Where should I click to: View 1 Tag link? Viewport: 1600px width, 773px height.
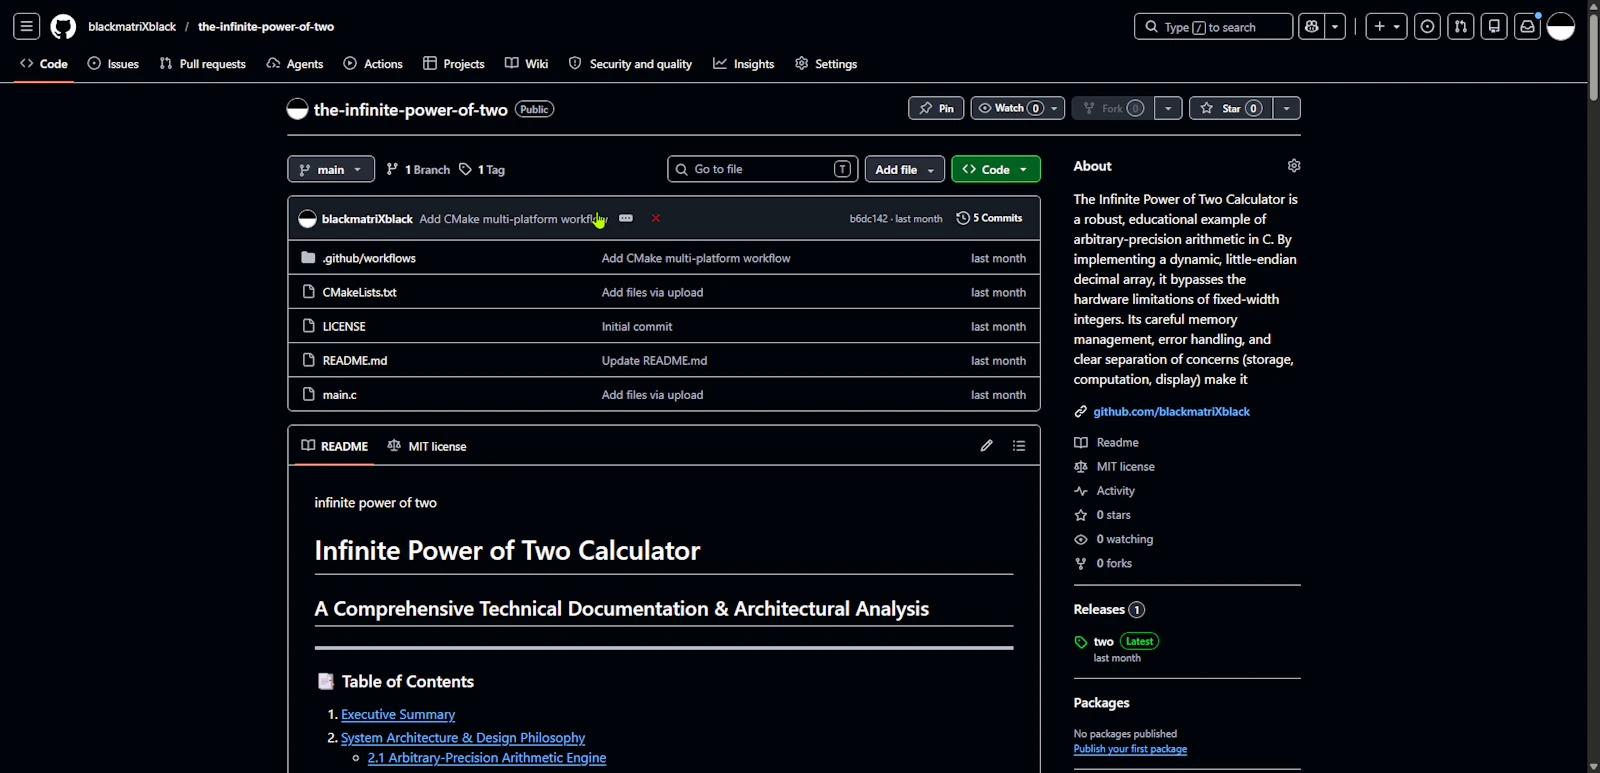click(x=482, y=170)
